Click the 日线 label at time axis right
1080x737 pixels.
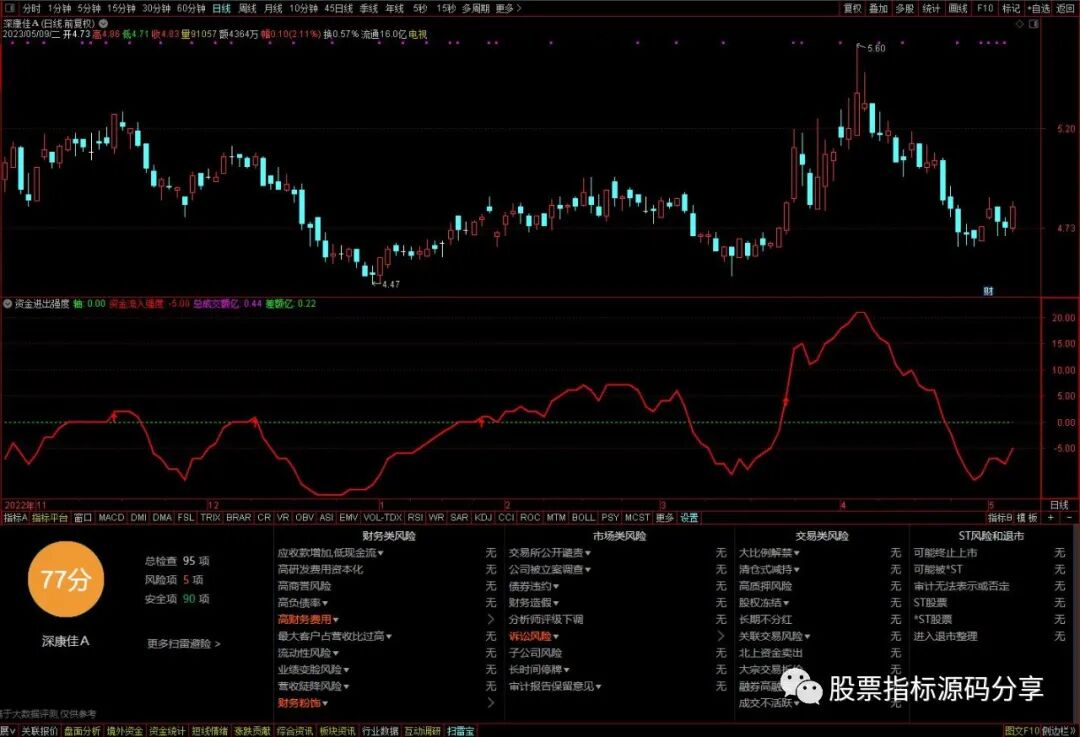[x=1059, y=505]
